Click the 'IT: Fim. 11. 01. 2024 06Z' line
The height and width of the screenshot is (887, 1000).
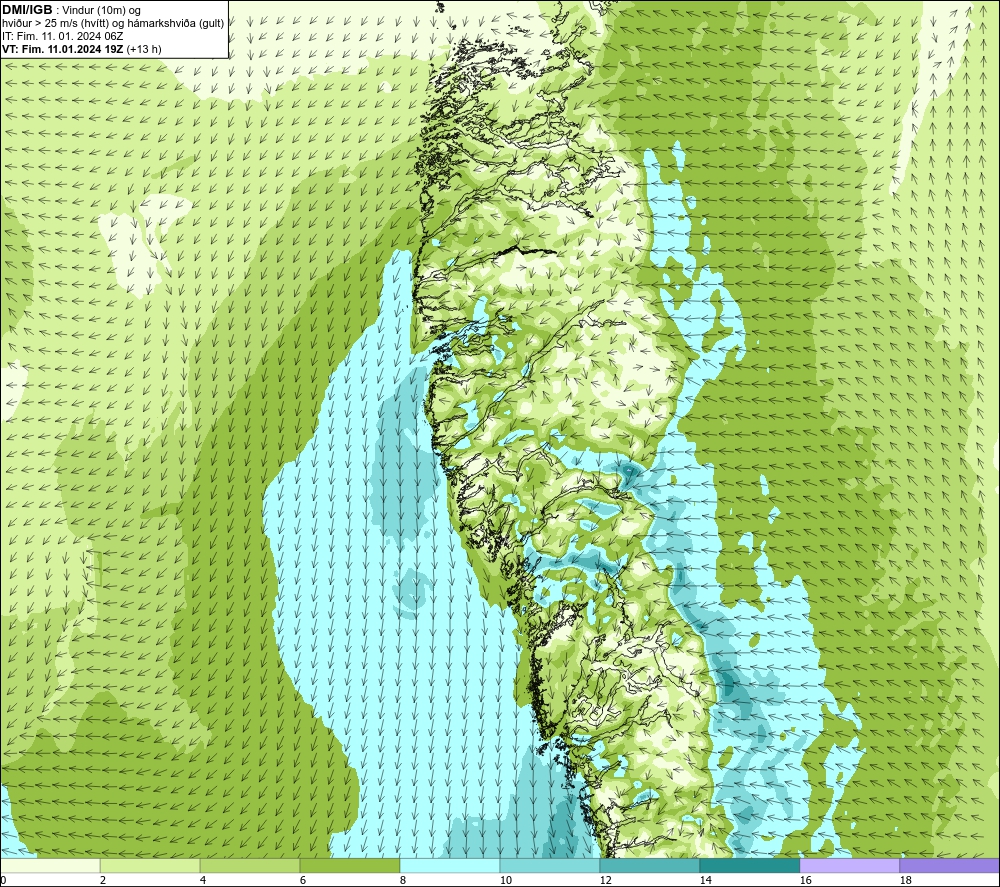(x=62, y=36)
